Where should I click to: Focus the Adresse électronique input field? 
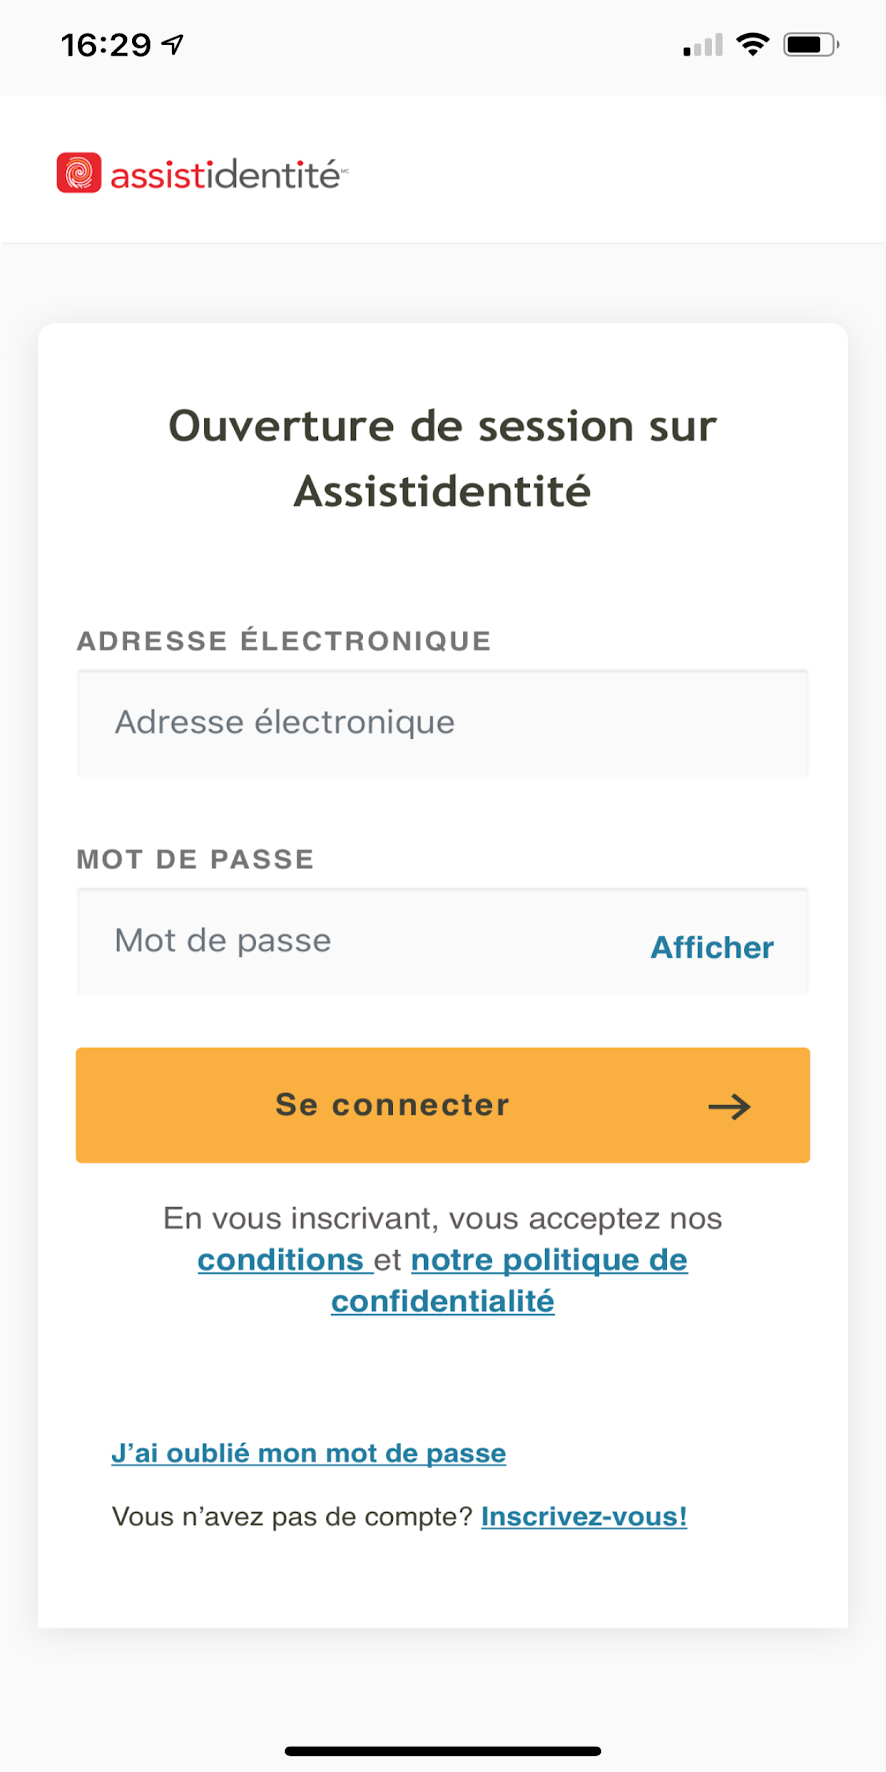coord(442,723)
